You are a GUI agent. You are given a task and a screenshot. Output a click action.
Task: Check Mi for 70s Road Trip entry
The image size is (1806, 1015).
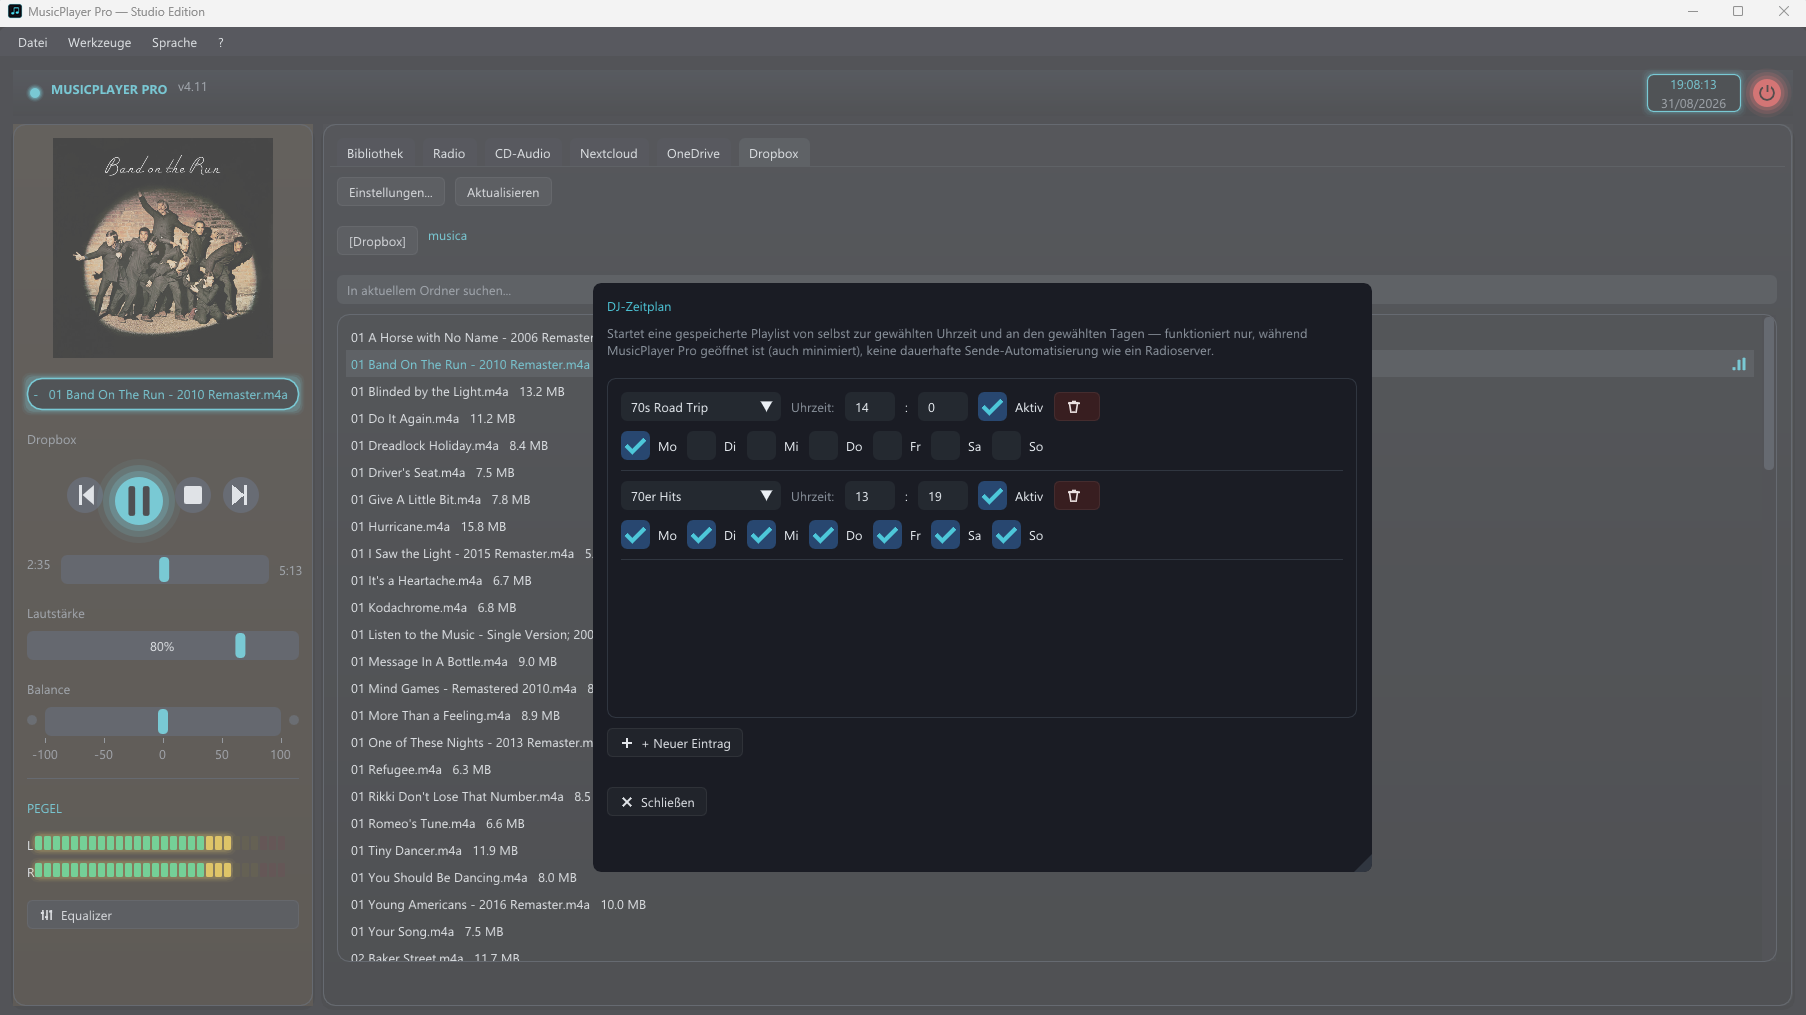pos(761,446)
